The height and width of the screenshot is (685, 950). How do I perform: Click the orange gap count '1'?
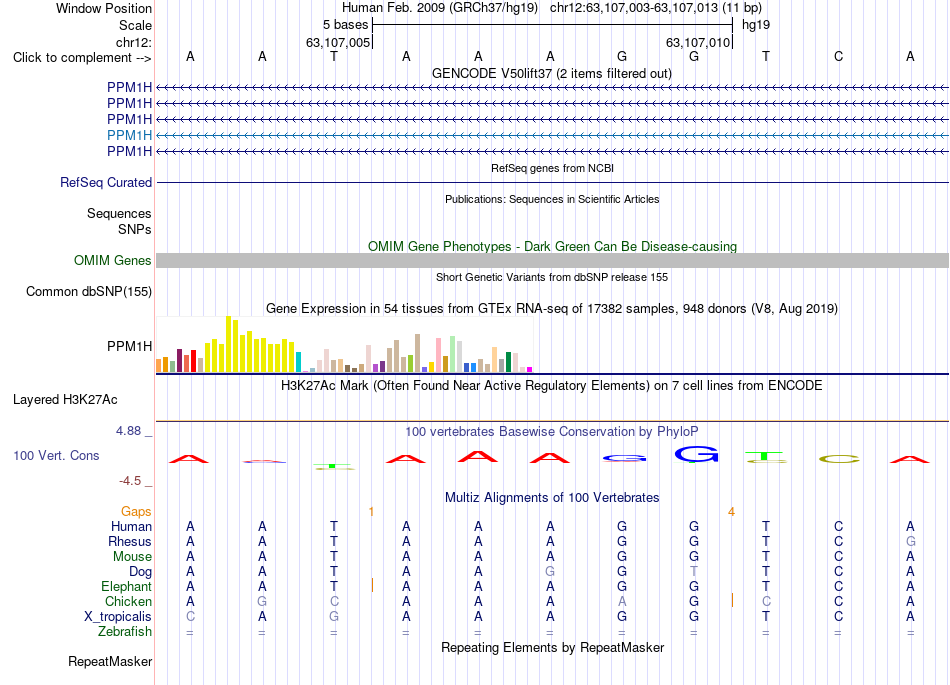point(371,512)
